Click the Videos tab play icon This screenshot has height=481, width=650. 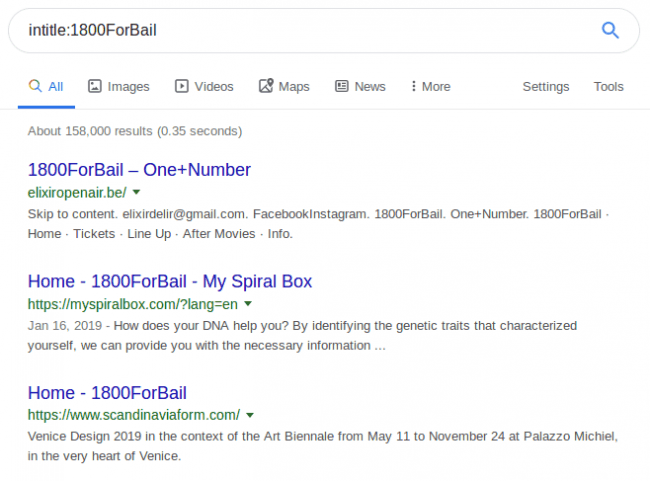click(182, 86)
